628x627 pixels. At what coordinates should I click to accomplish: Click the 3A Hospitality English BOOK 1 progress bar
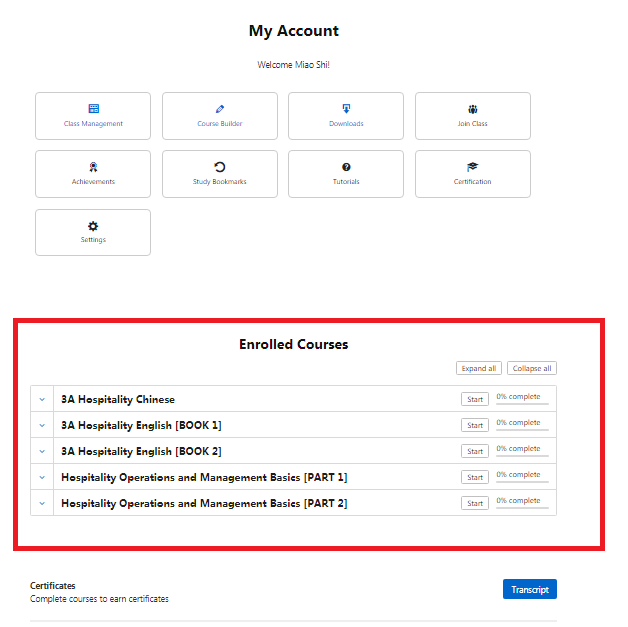522,430
